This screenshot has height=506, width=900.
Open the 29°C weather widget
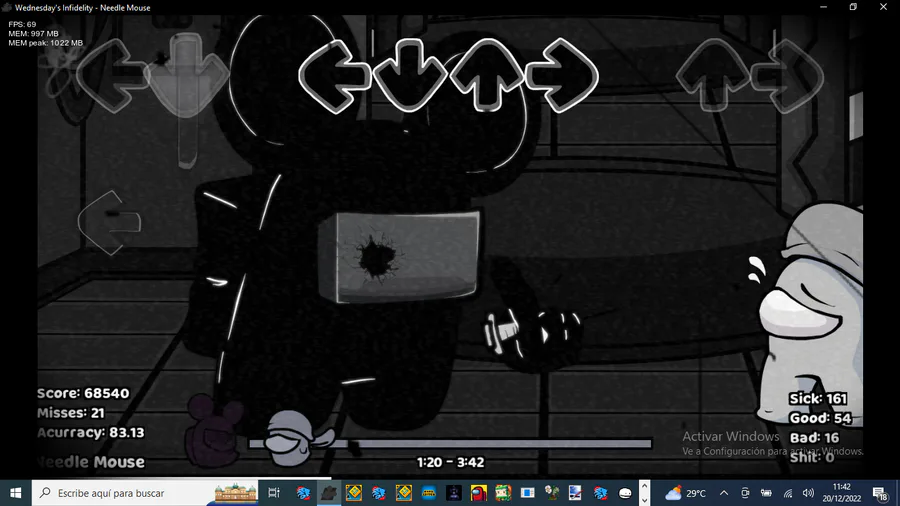point(685,493)
